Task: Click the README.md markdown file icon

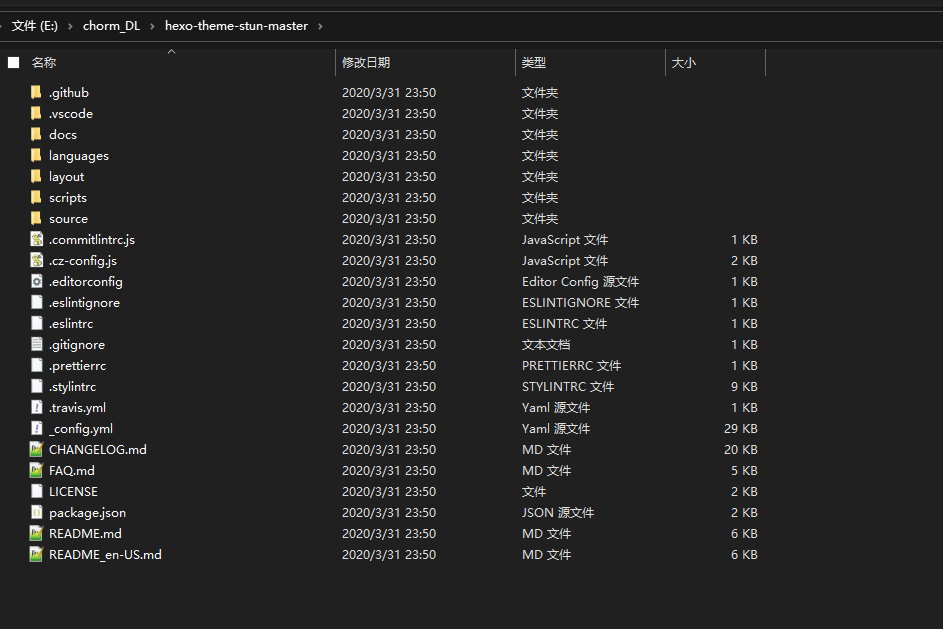Action: pyautogui.click(x=37, y=534)
